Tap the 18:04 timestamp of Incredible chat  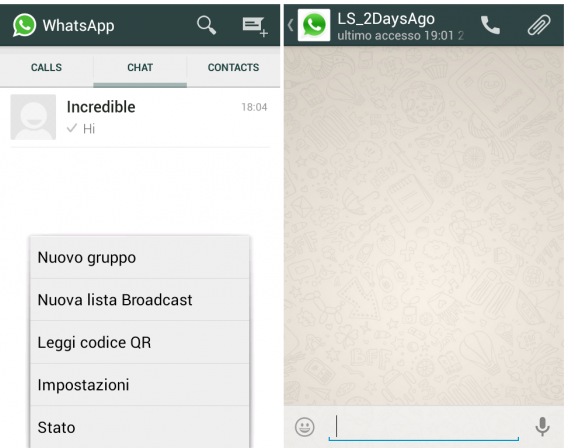254,107
